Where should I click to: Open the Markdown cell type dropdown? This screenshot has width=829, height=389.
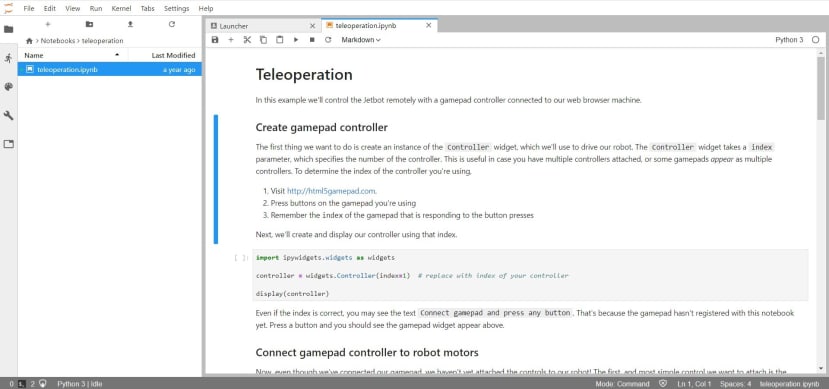point(361,40)
